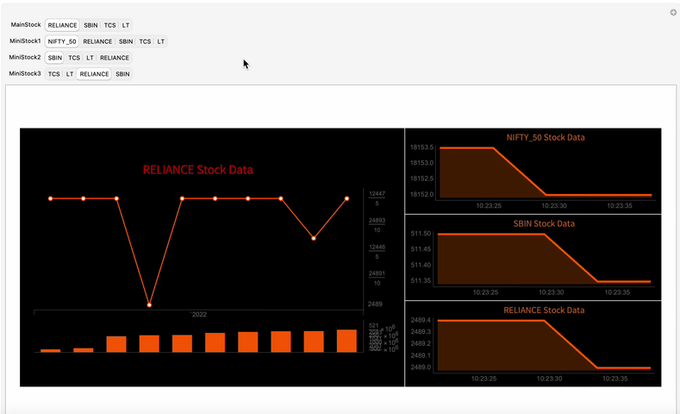Set MiniStock1 to LT
This screenshot has height=414, width=680.
click(x=161, y=41)
